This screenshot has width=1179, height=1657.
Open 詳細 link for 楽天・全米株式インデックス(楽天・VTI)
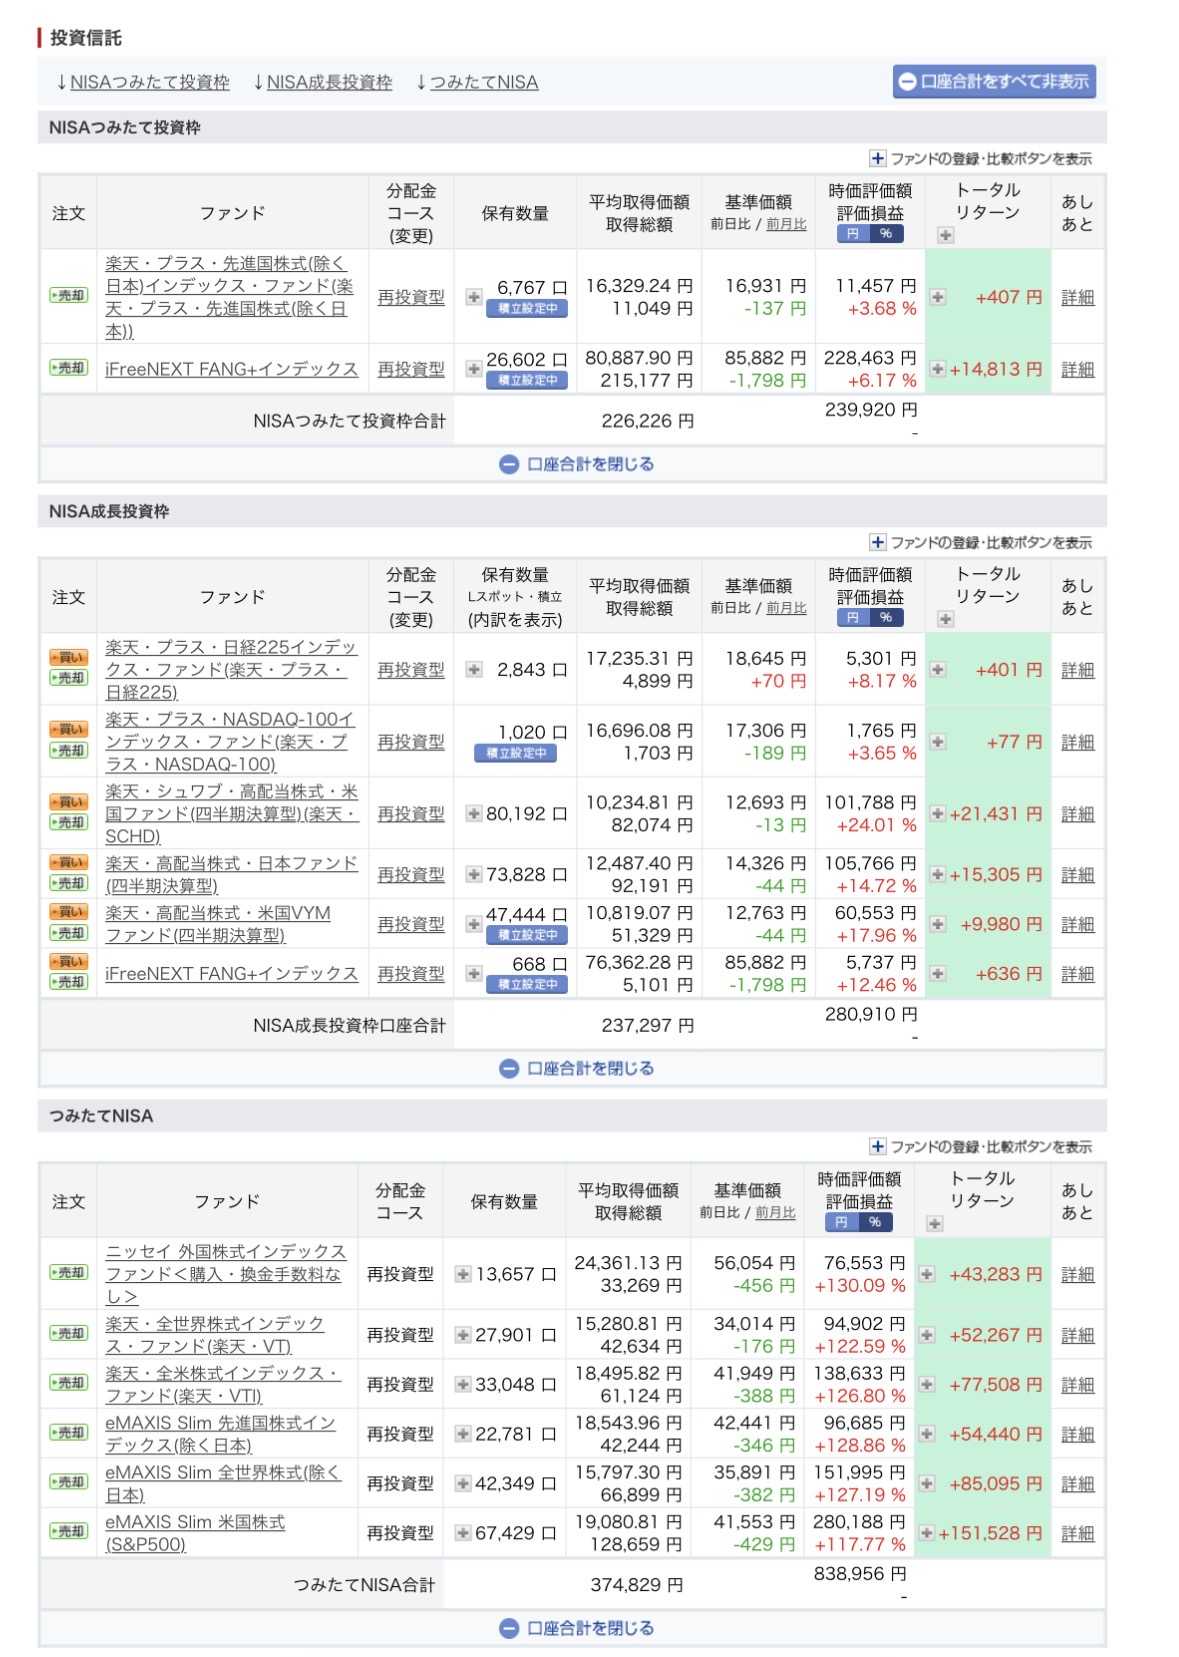[x=1077, y=1385]
